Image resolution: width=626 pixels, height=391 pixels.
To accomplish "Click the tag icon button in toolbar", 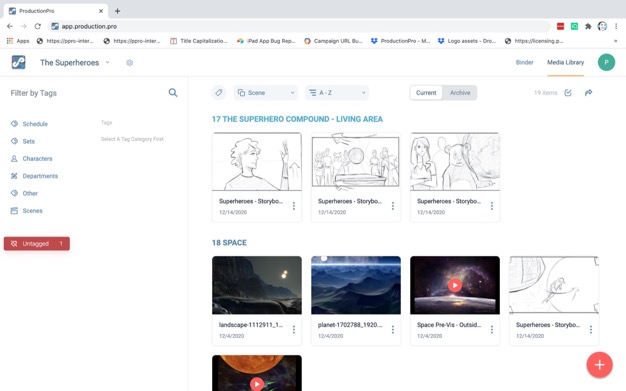I will [x=218, y=93].
